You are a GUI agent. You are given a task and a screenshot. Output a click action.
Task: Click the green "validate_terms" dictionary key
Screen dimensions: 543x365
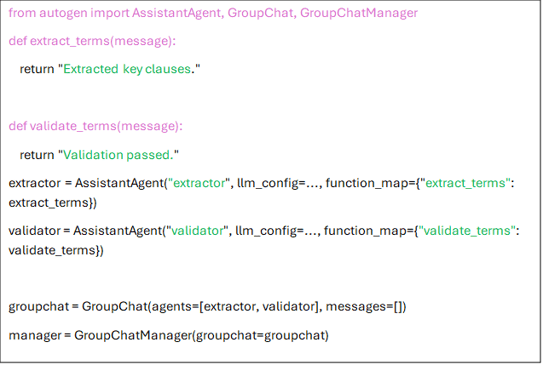(x=467, y=231)
